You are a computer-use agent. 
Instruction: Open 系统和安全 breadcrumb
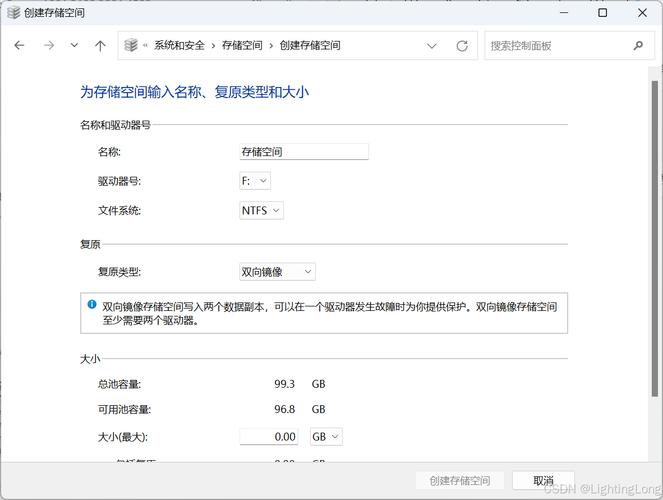179,45
